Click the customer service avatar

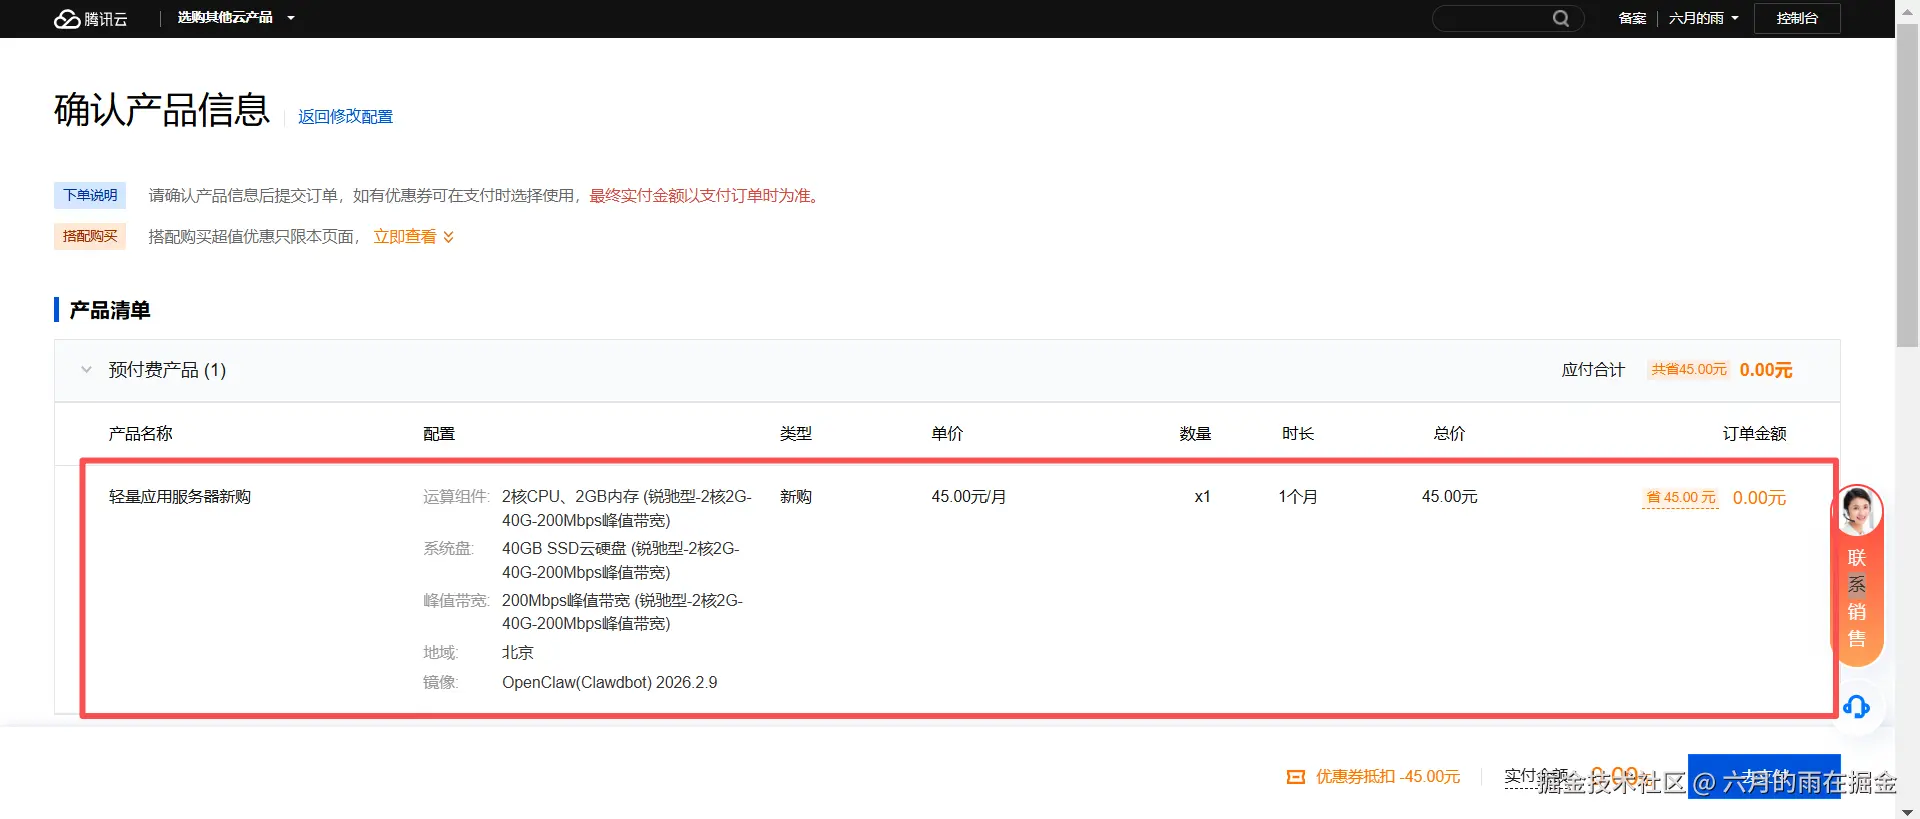(1857, 511)
